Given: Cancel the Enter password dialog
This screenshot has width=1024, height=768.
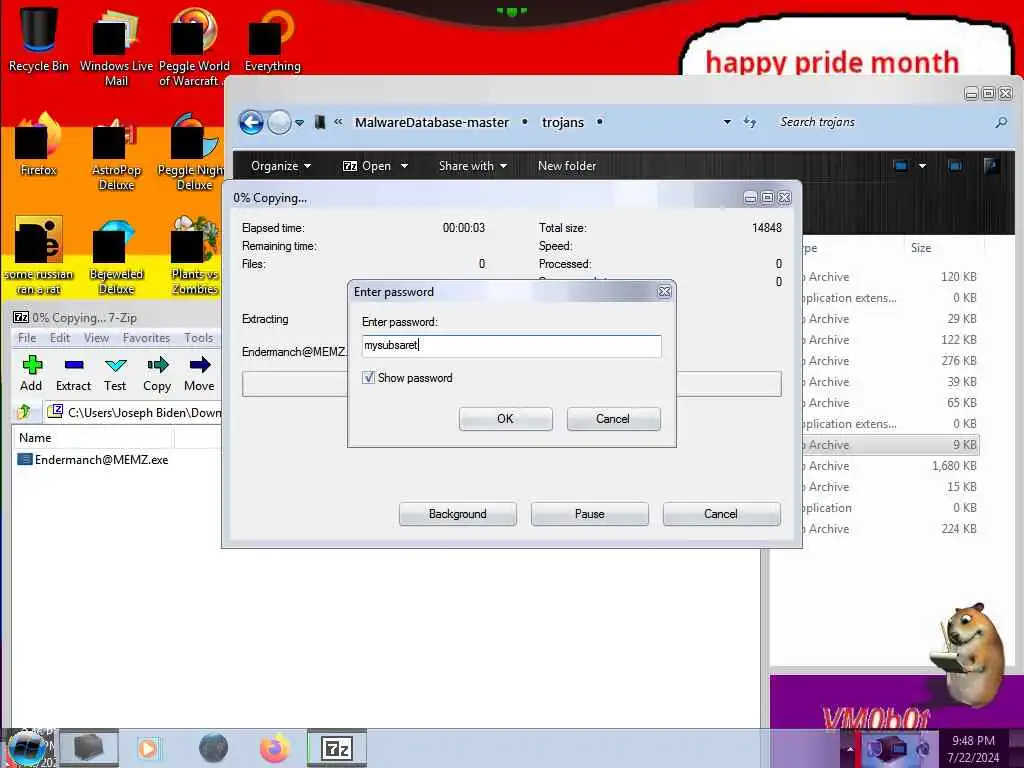Looking at the screenshot, I should 613,419.
